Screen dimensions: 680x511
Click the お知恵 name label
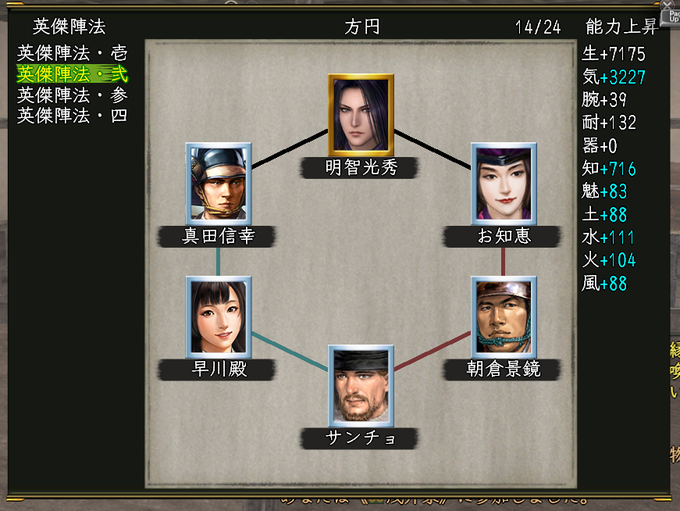(x=502, y=236)
